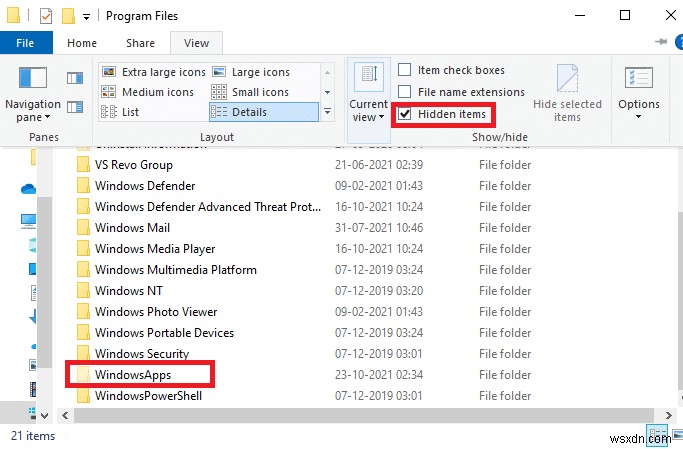The height and width of the screenshot is (449, 683).
Task: Open the File menu
Action: coord(25,43)
